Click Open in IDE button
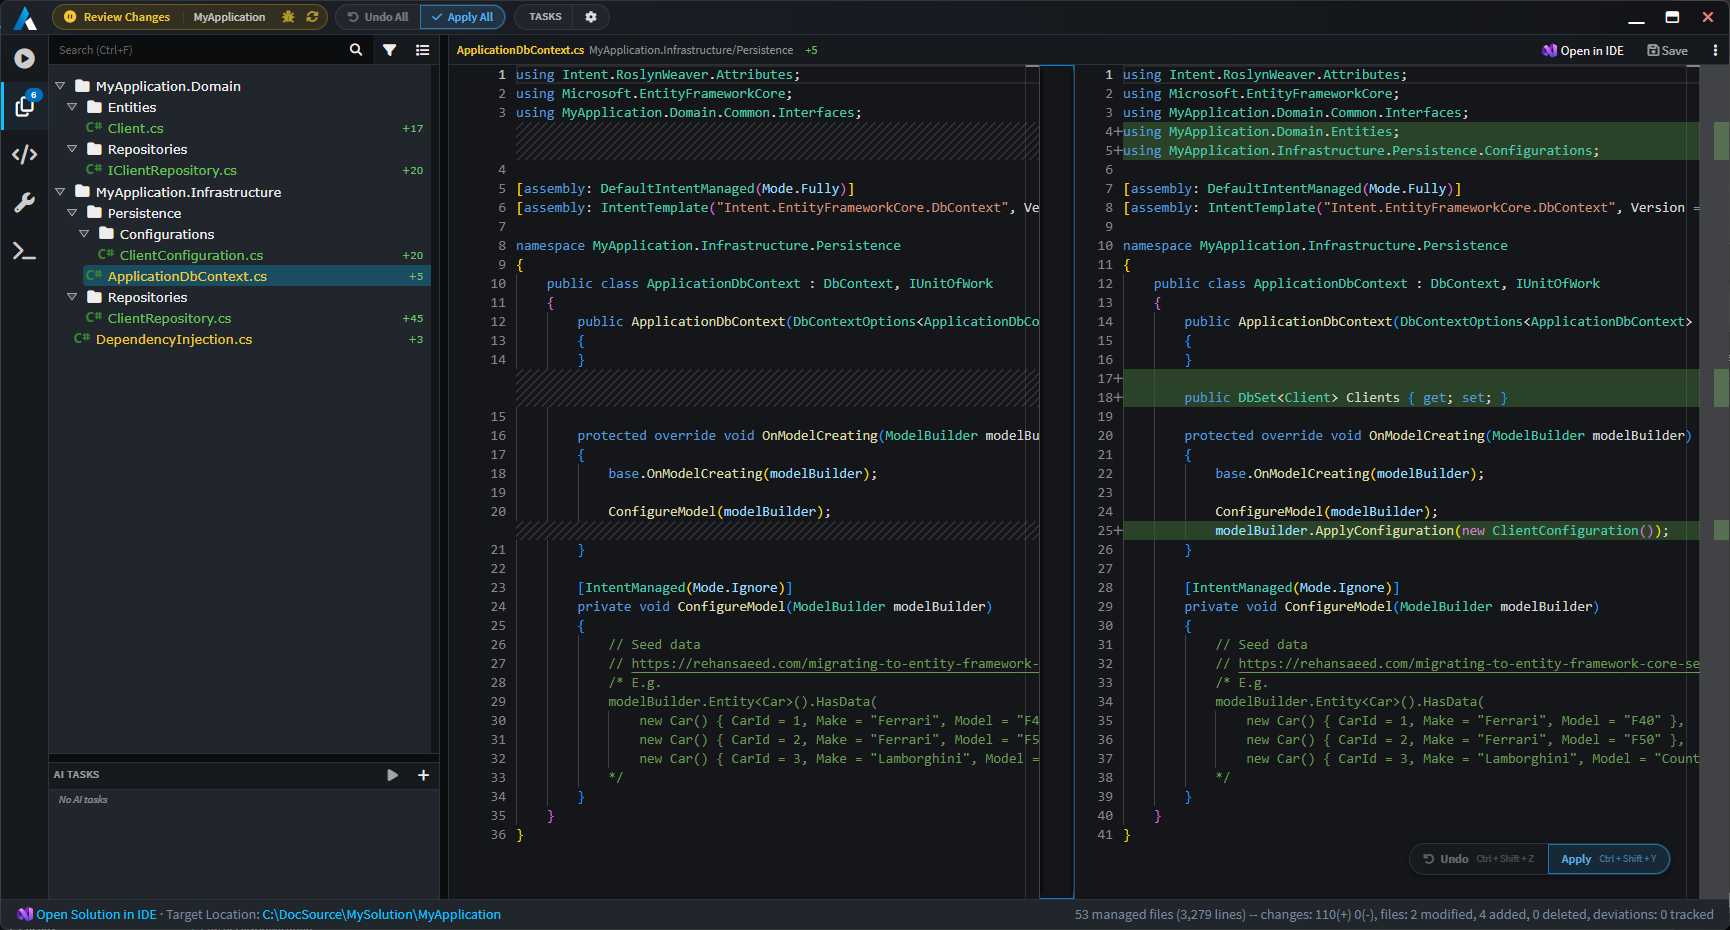1730x930 pixels. click(1584, 50)
